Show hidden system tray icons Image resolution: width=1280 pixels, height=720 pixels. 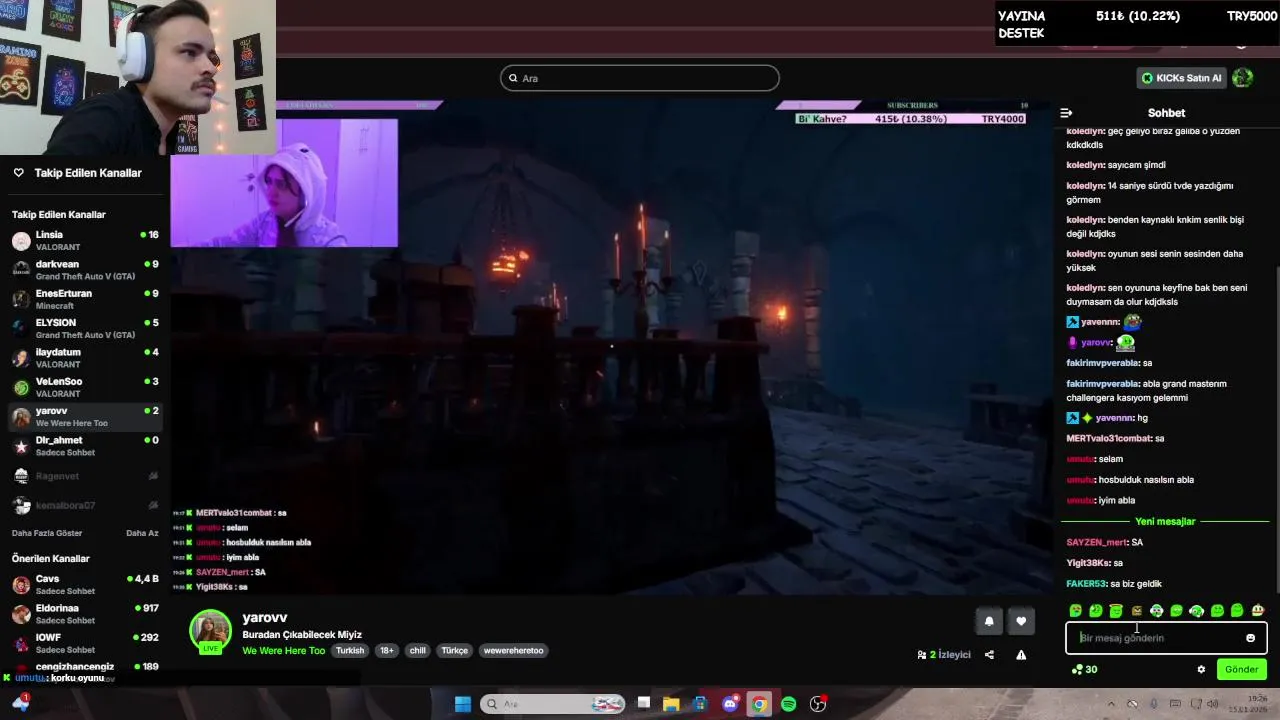point(1110,704)
